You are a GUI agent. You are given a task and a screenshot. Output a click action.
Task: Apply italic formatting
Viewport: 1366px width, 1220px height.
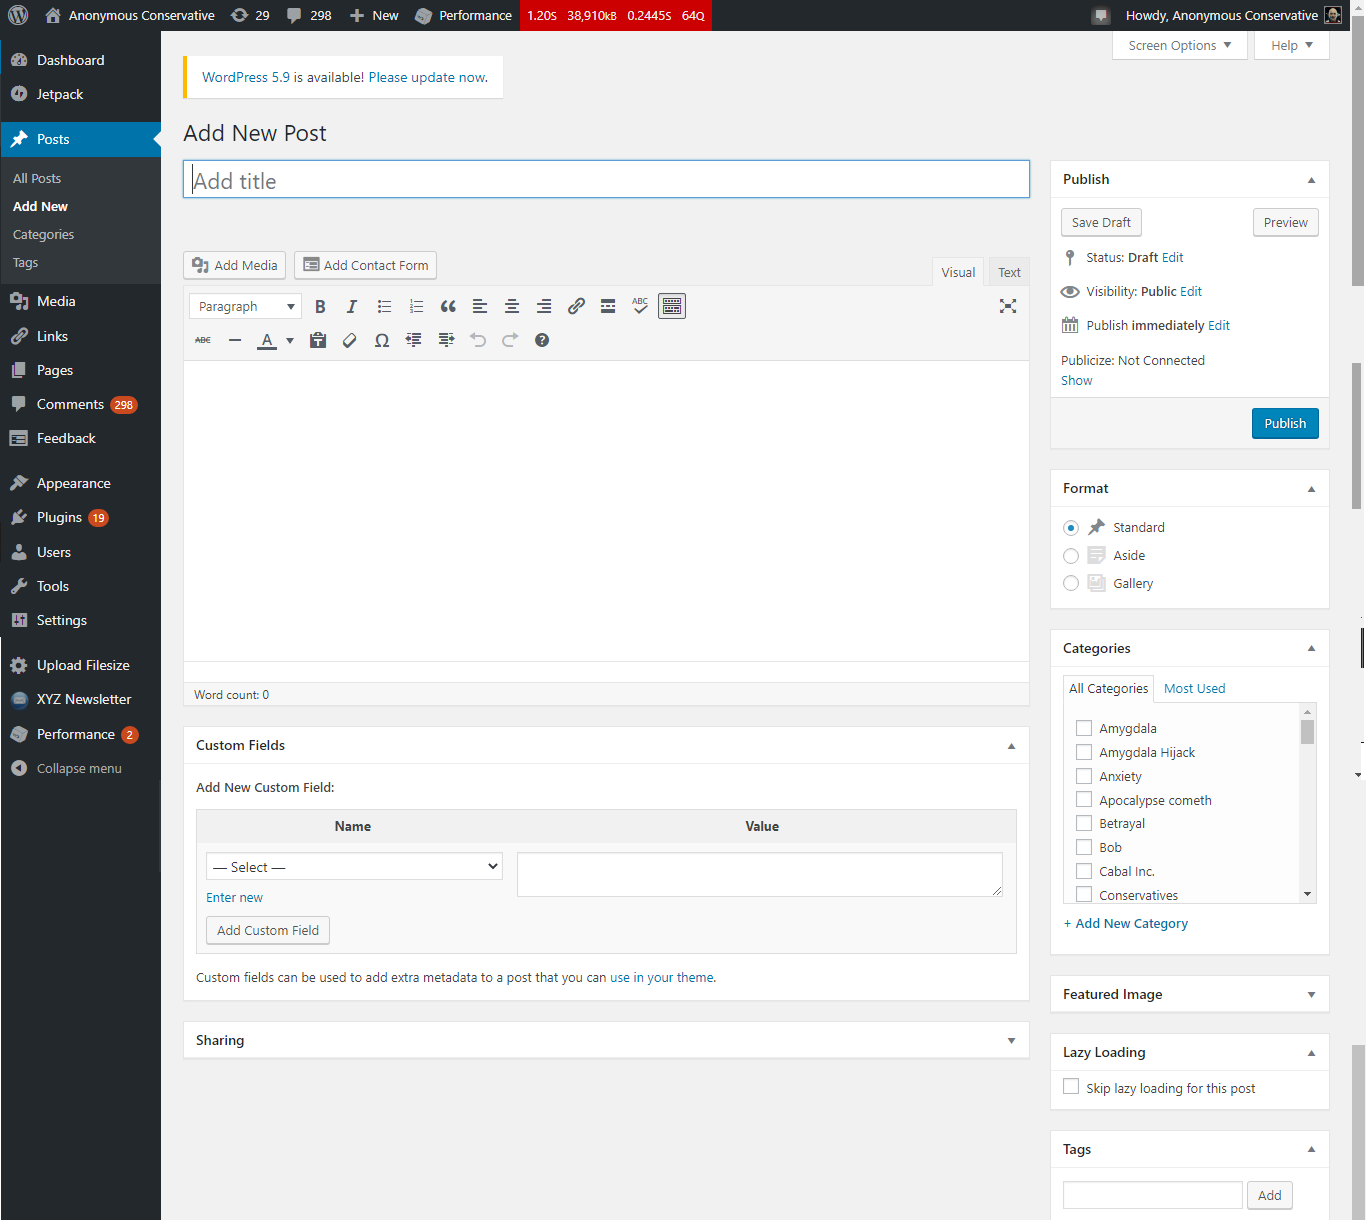(352, 306)
